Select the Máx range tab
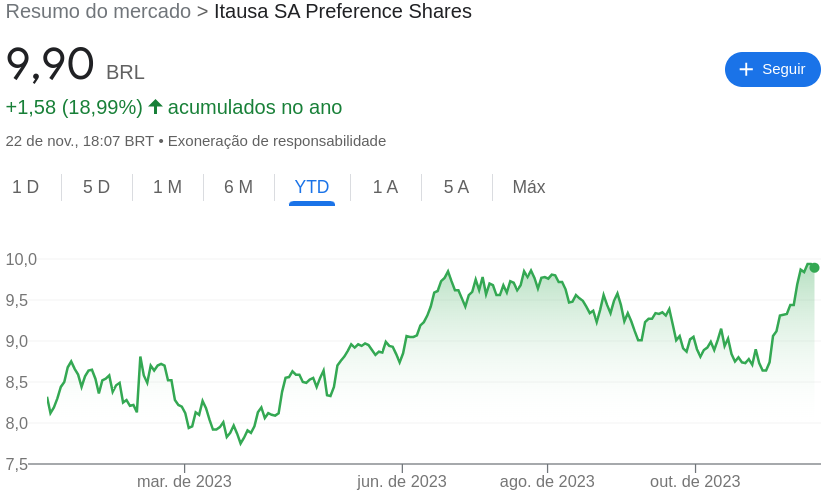The height and width of the screenshot is (497, 827). pyautogui.click(x=528, y=187)
